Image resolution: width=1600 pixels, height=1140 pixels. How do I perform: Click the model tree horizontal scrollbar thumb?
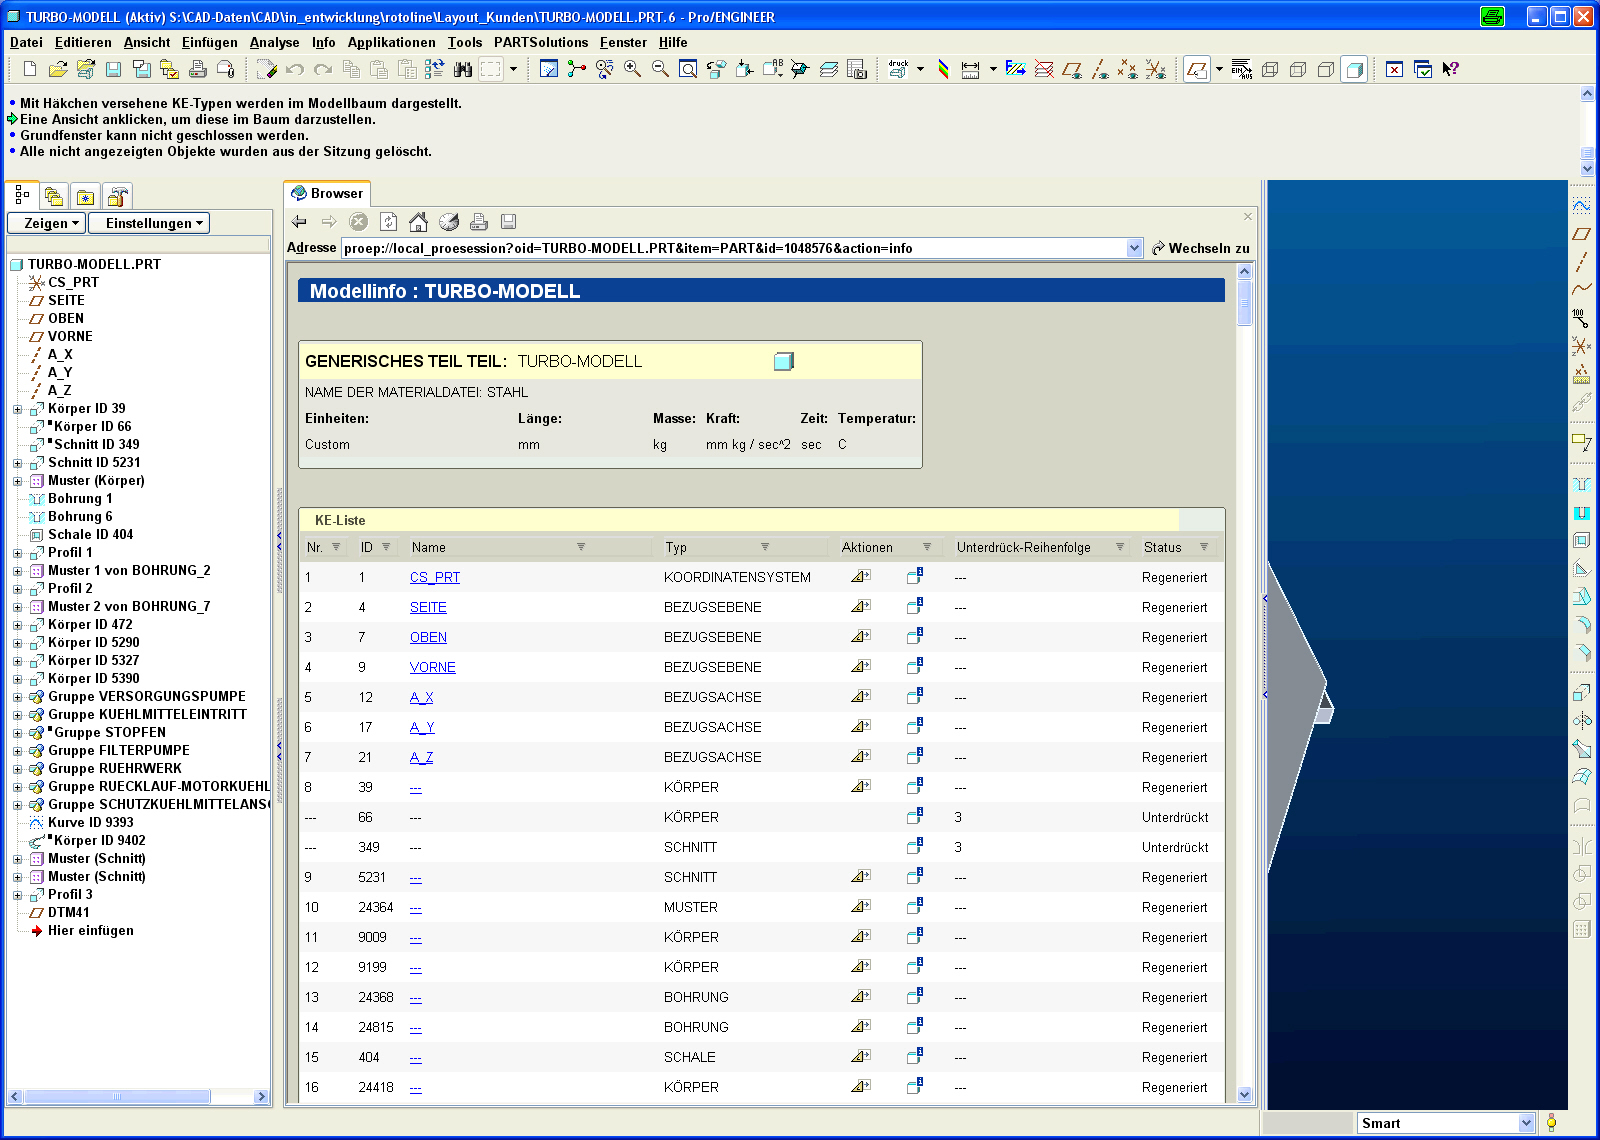[x=116, y=1096]
